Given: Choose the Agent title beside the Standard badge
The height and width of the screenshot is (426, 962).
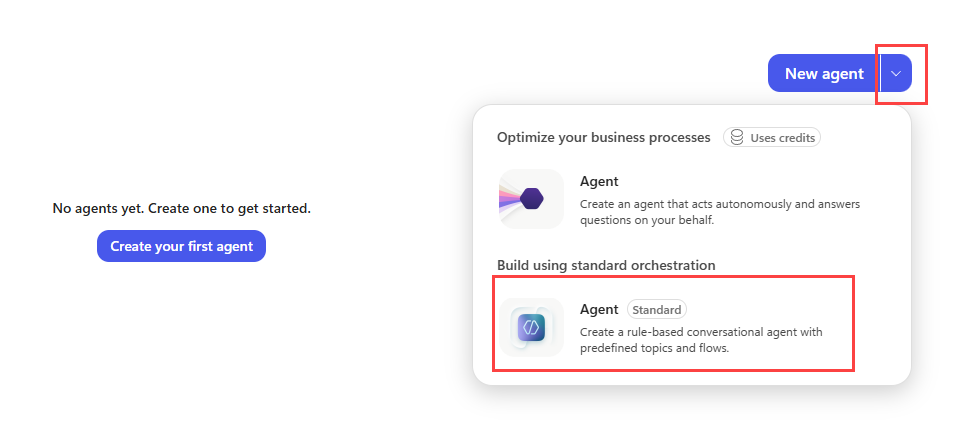Looking at the screenshot, I should tap(599, 310).
